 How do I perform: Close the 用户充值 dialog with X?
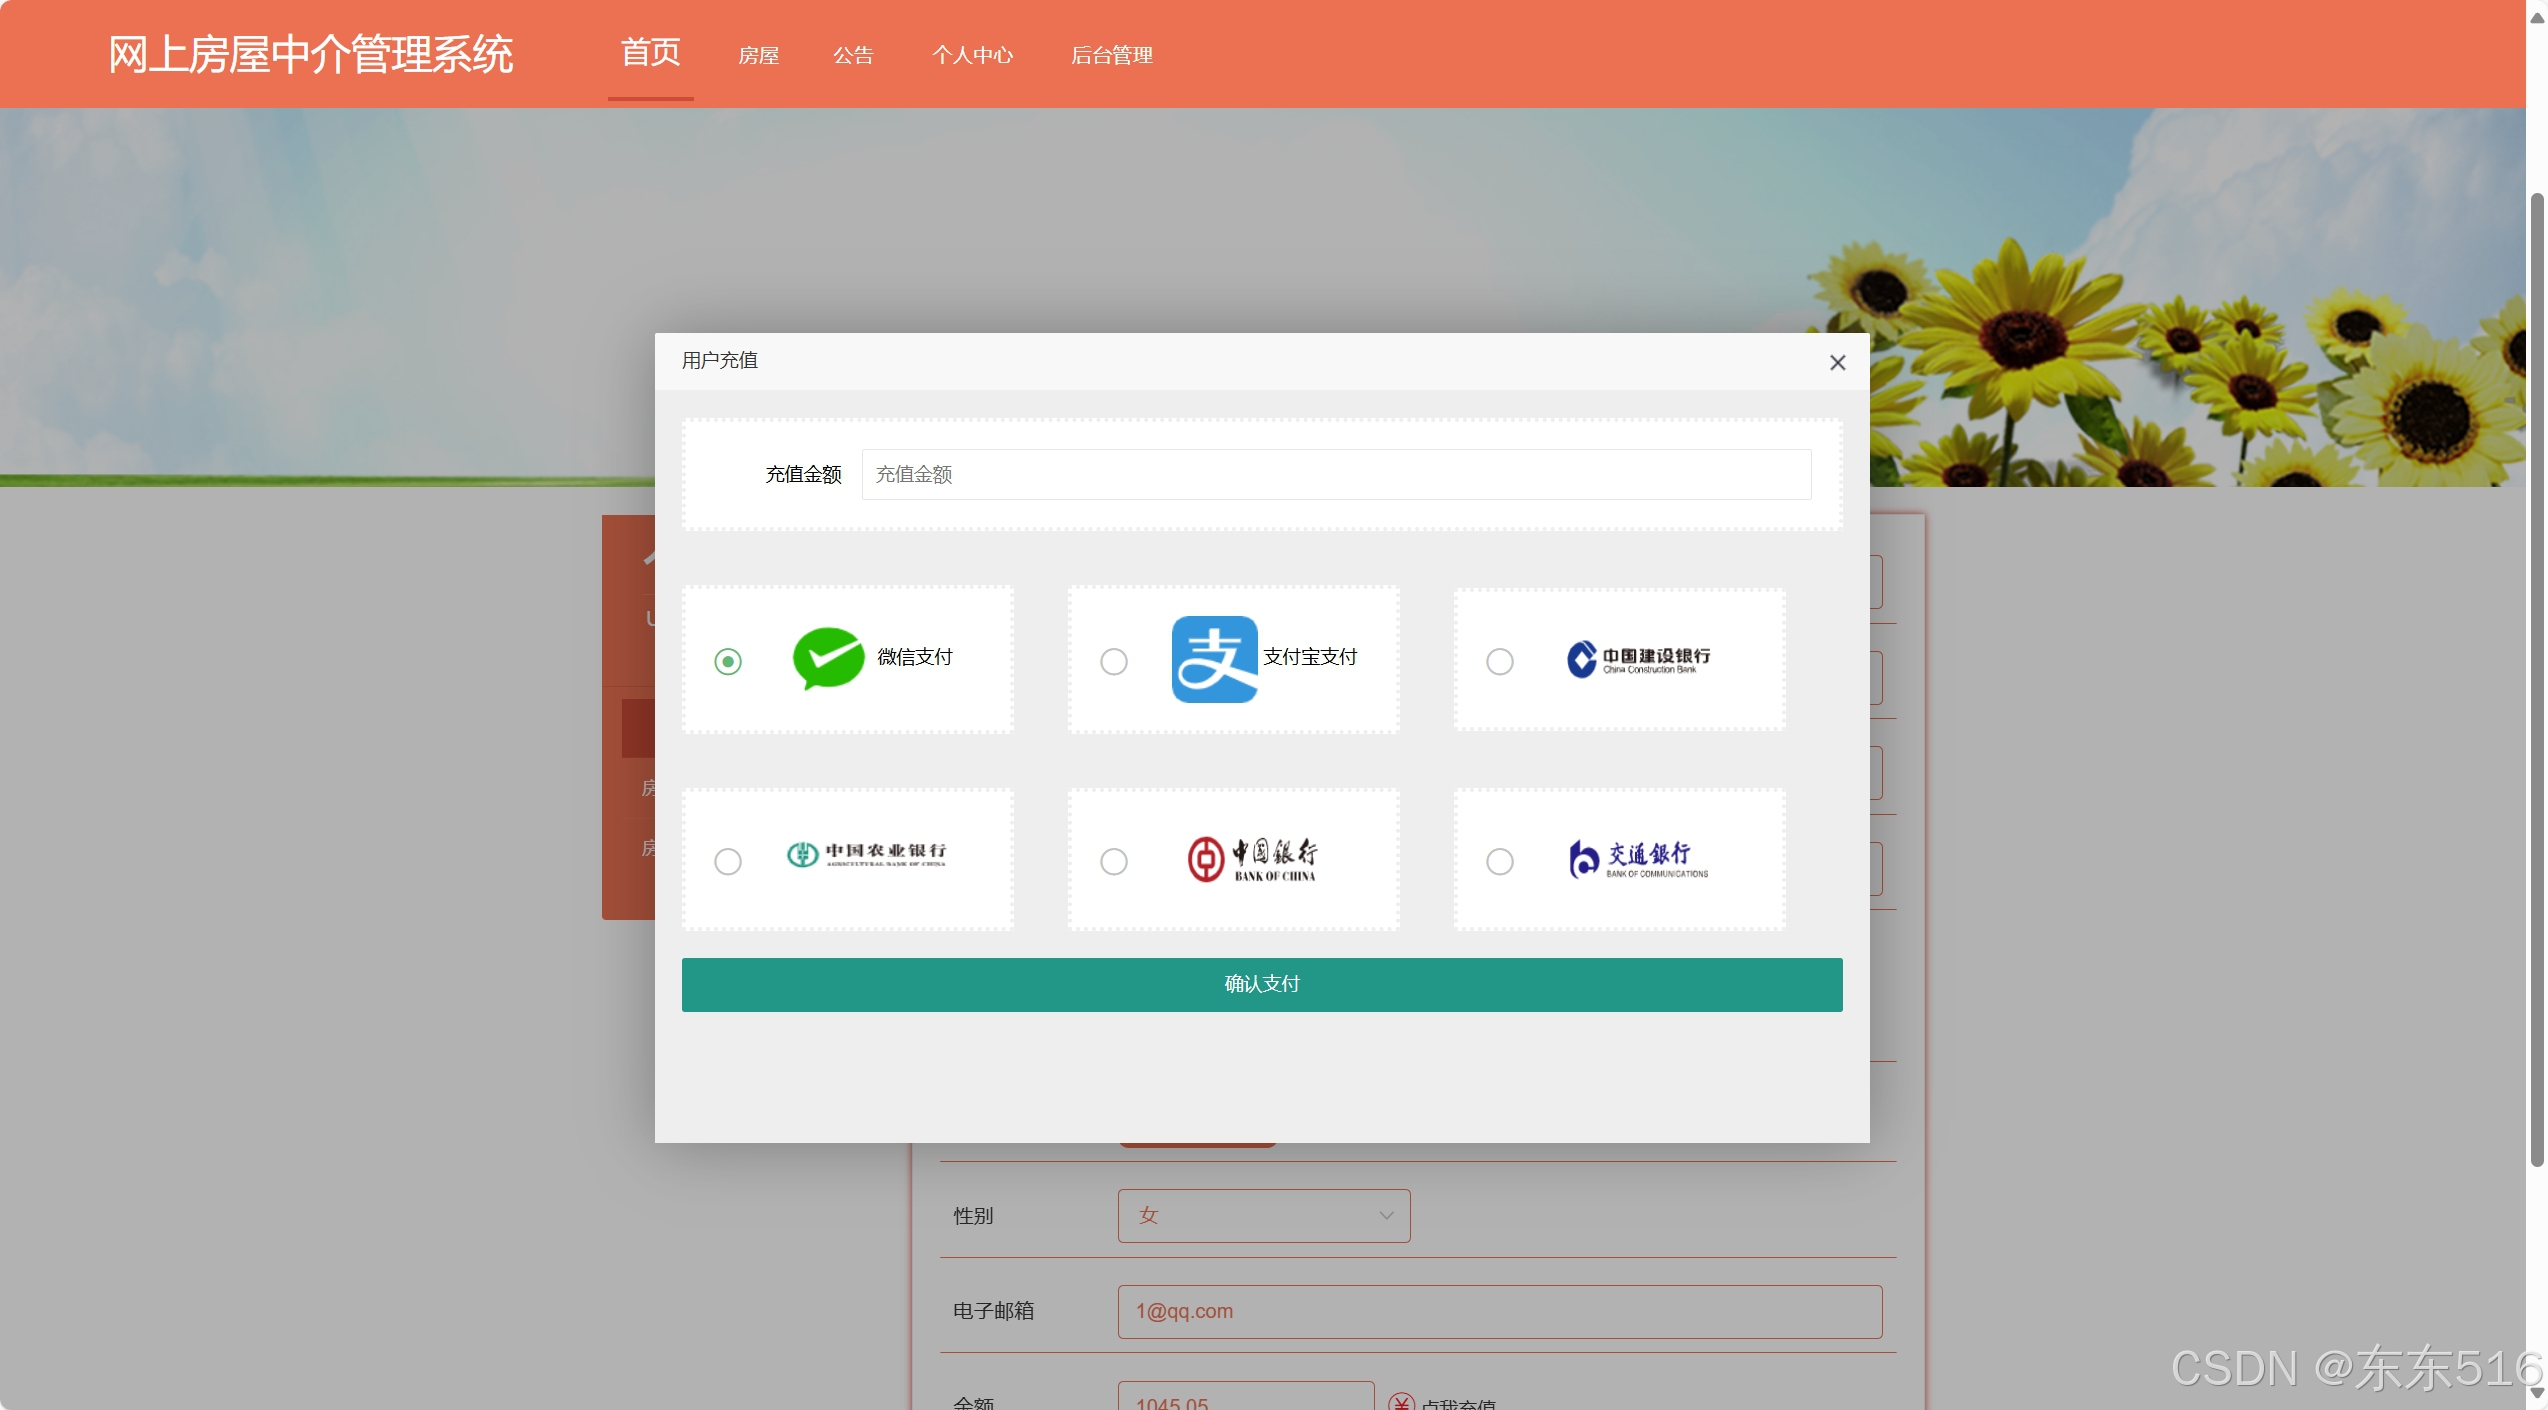tap(1837, 363)
